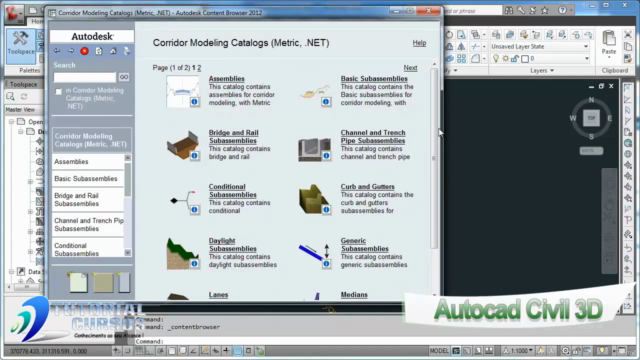Go to page 2 link
The height and width of the screenshot is (360, 640).
pos(199,68)
